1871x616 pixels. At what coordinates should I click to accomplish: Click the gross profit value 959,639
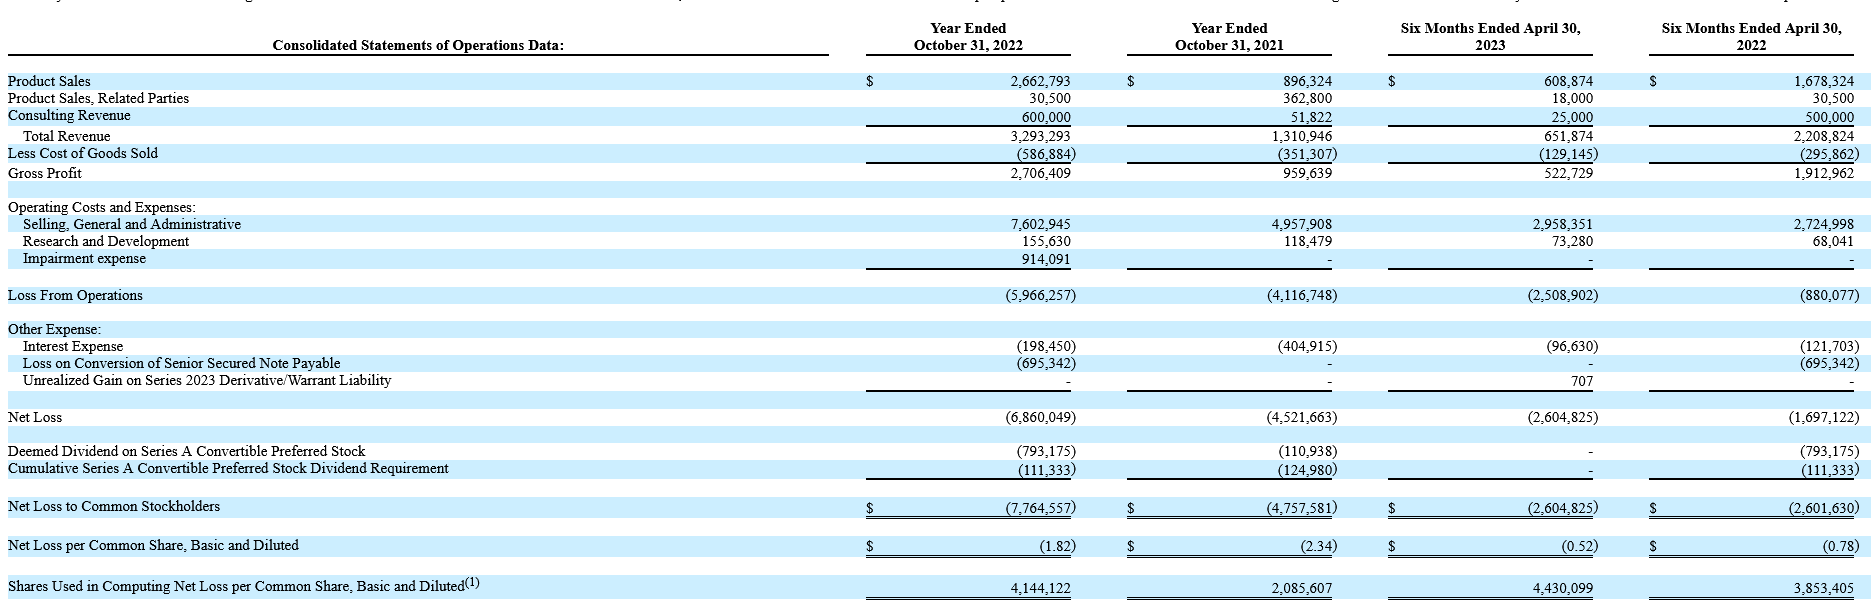pyautogui.click(x=1307, y=173)
